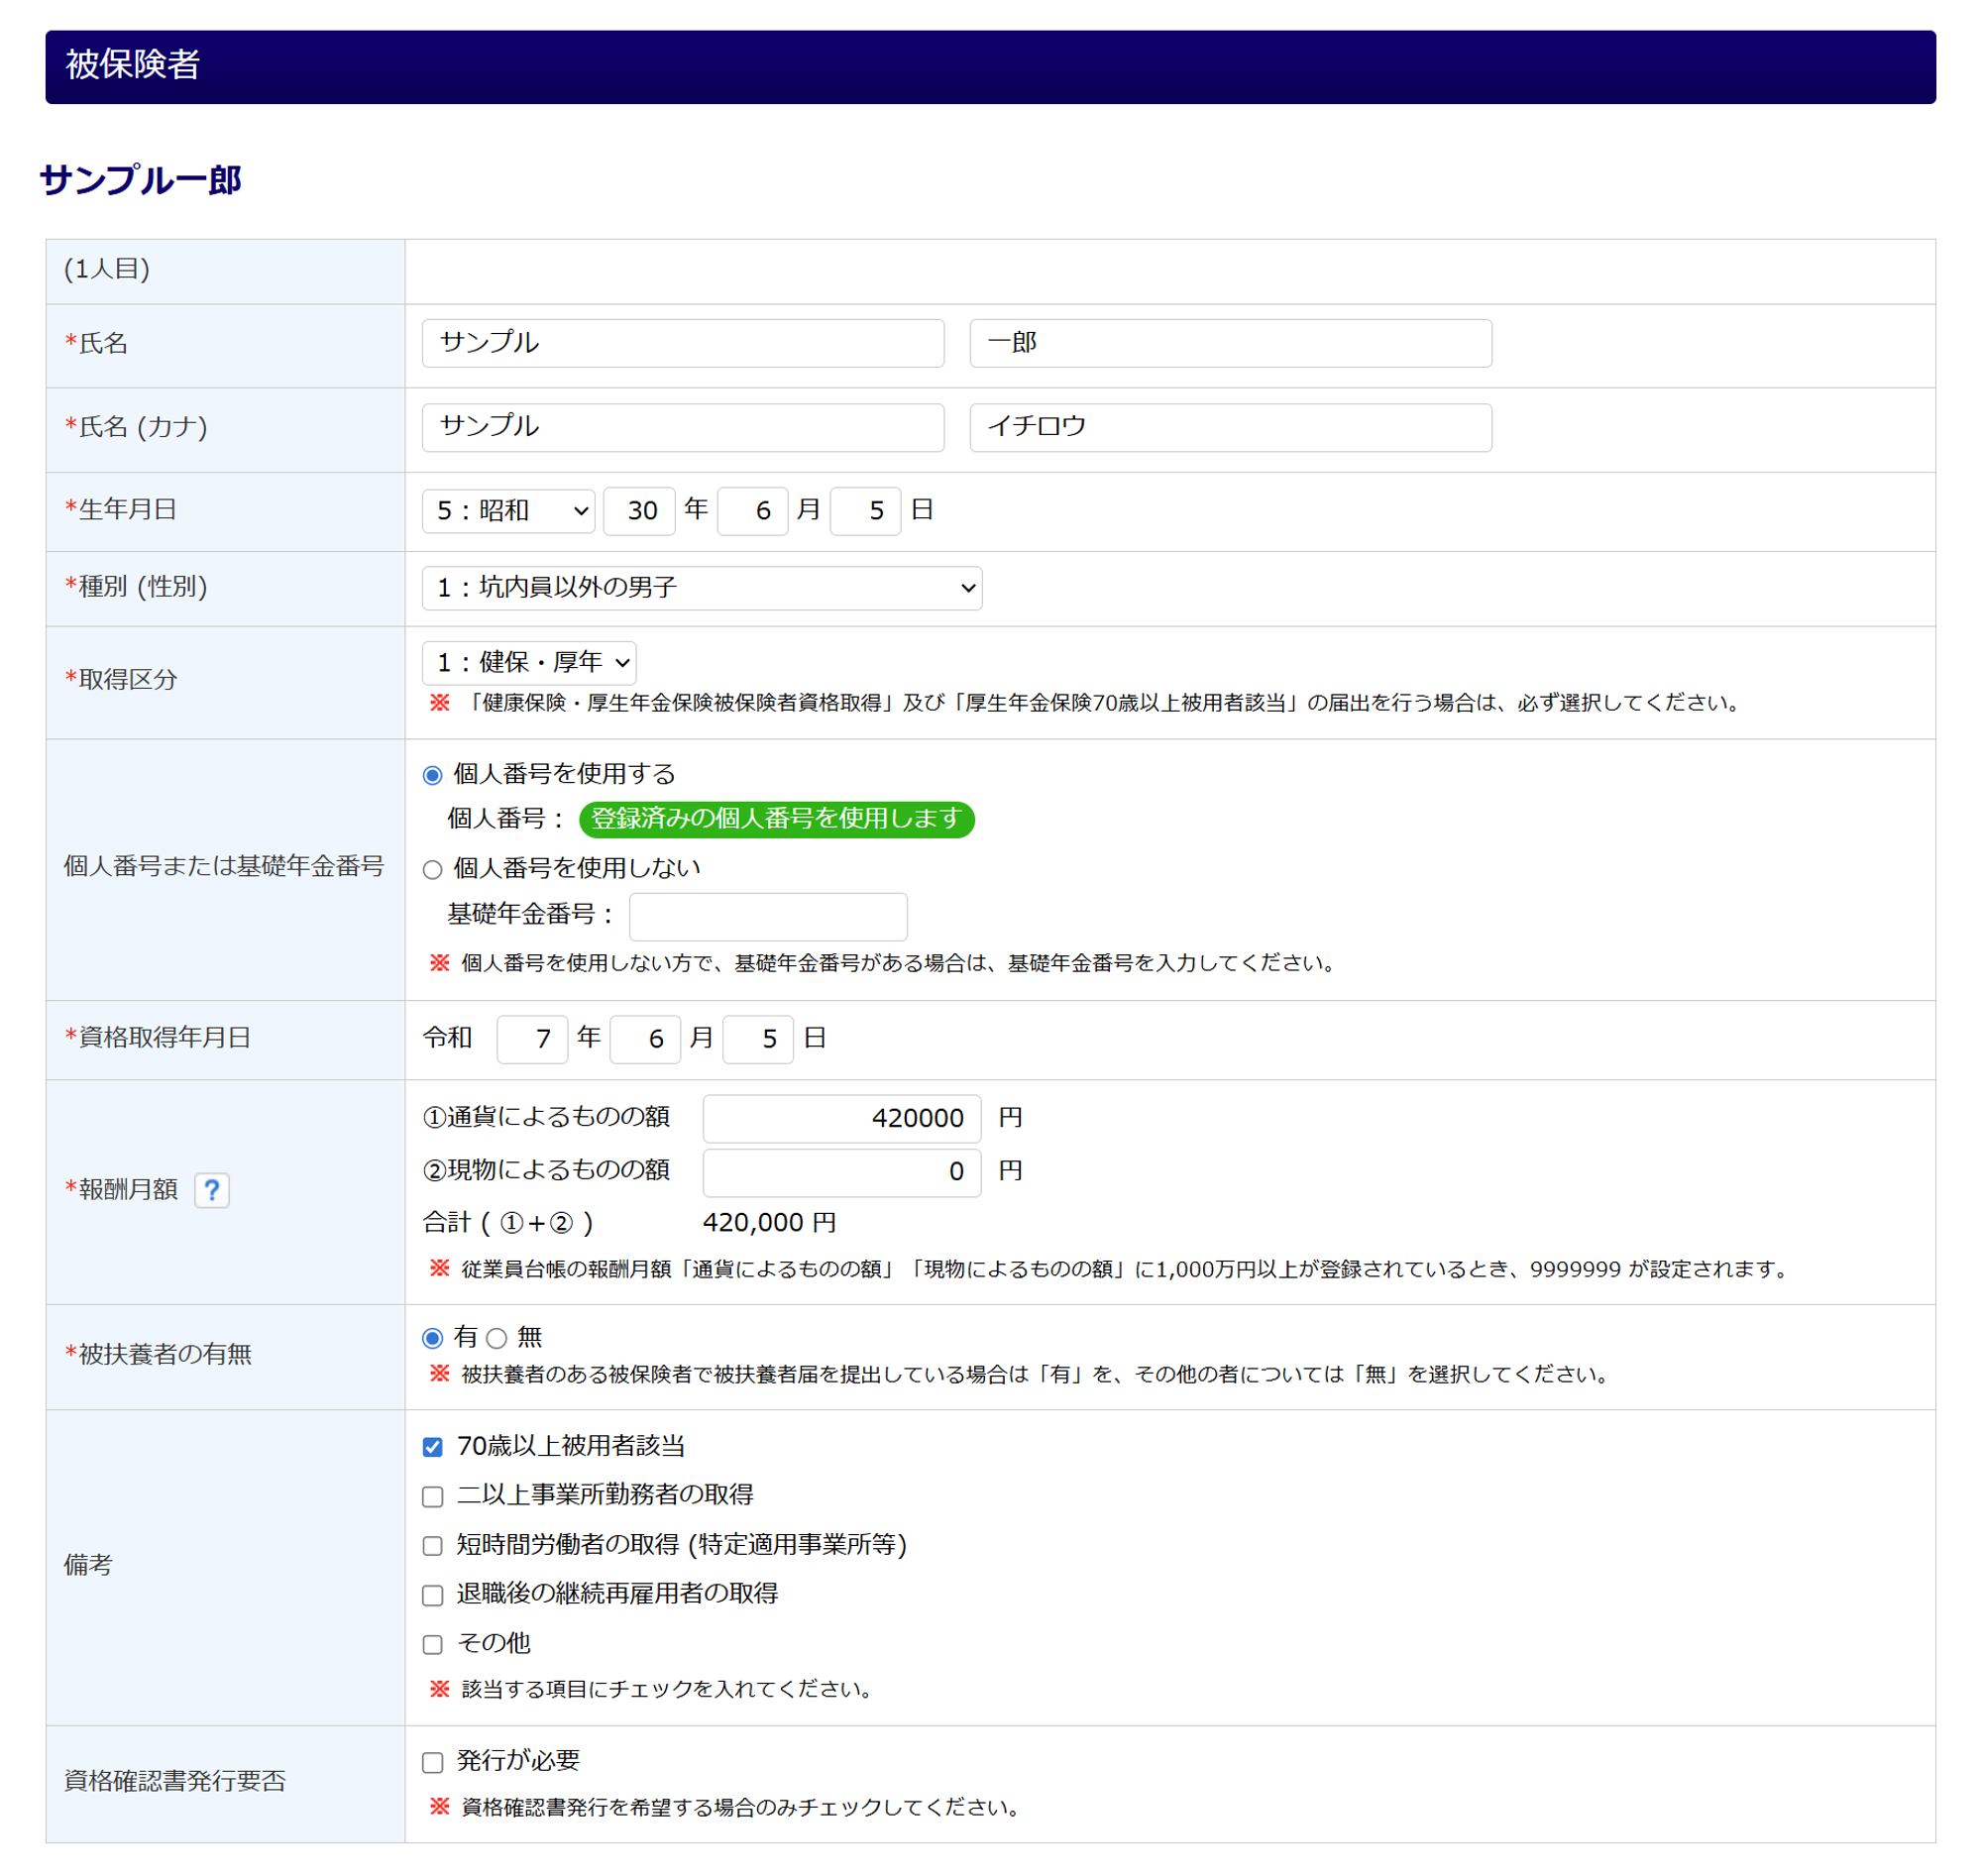The image size is (1982, 1876).
Task: Expand the 取得区分 dropdown
Action: (528, 662)
